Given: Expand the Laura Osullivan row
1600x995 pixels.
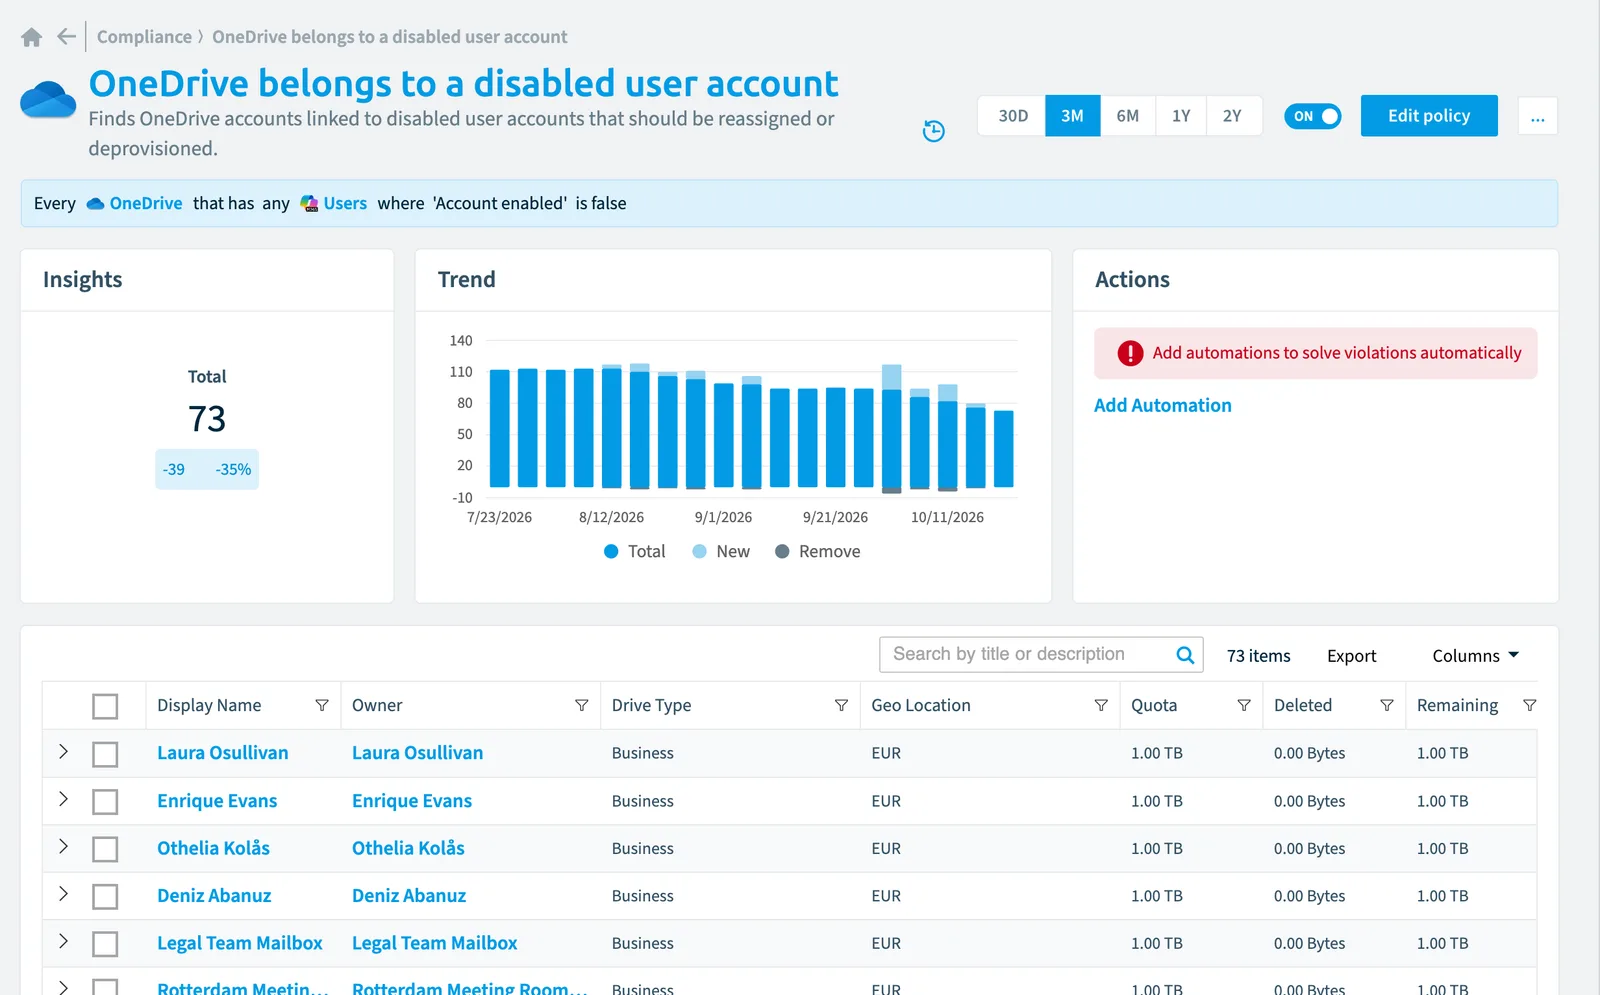Looking at the screenshot, I should coord(63,751).
